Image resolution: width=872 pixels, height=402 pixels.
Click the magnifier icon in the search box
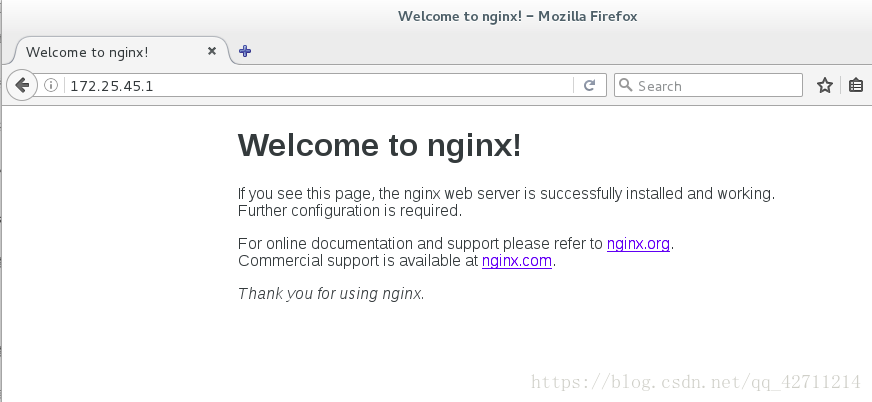[626, 85]
